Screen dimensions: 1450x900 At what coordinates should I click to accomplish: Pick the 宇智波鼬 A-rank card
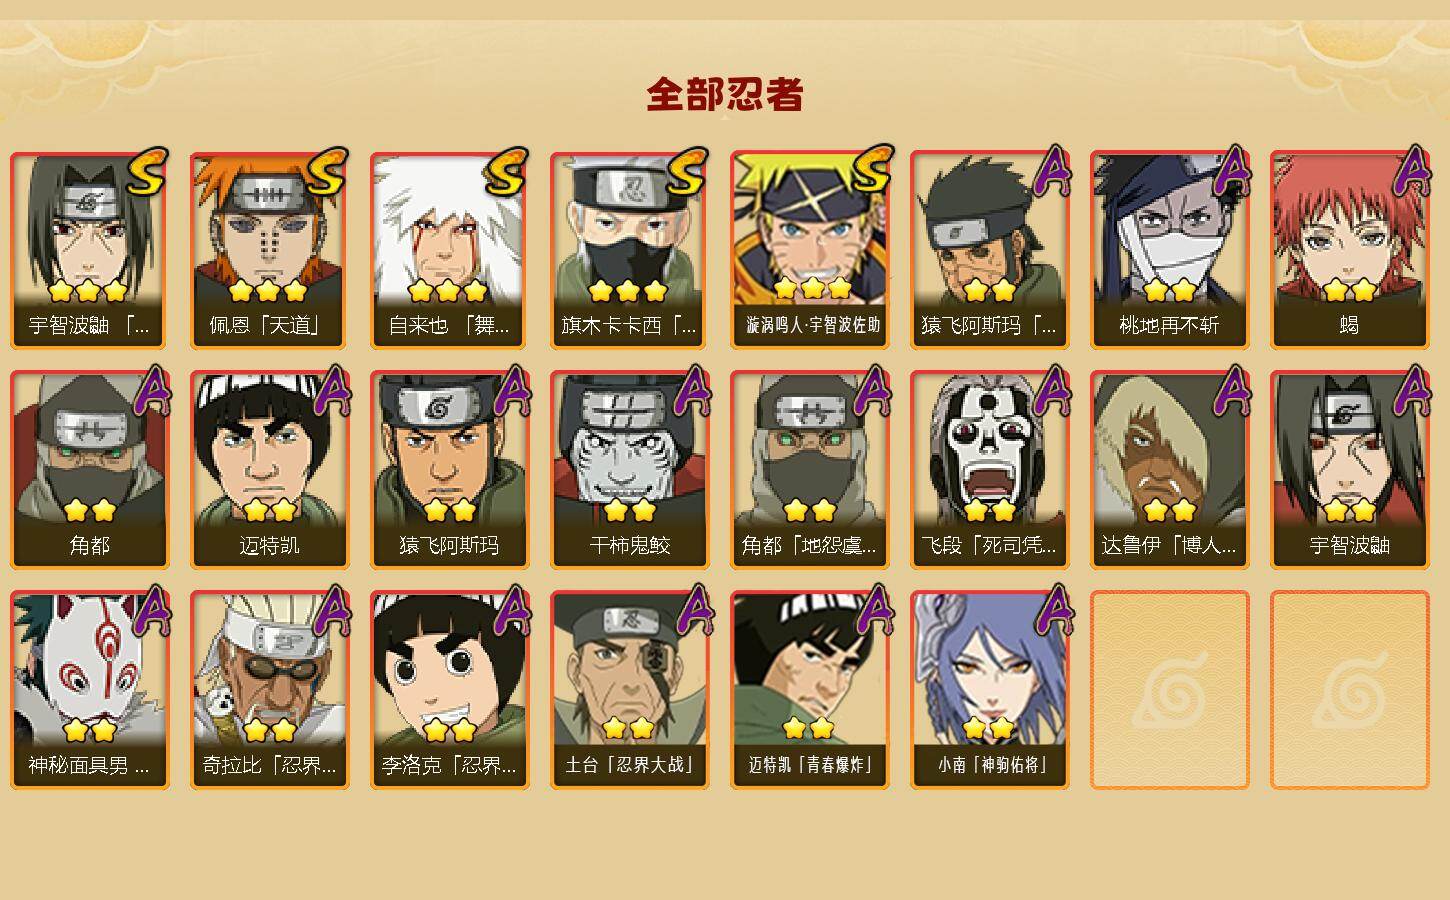point(1349,470)
